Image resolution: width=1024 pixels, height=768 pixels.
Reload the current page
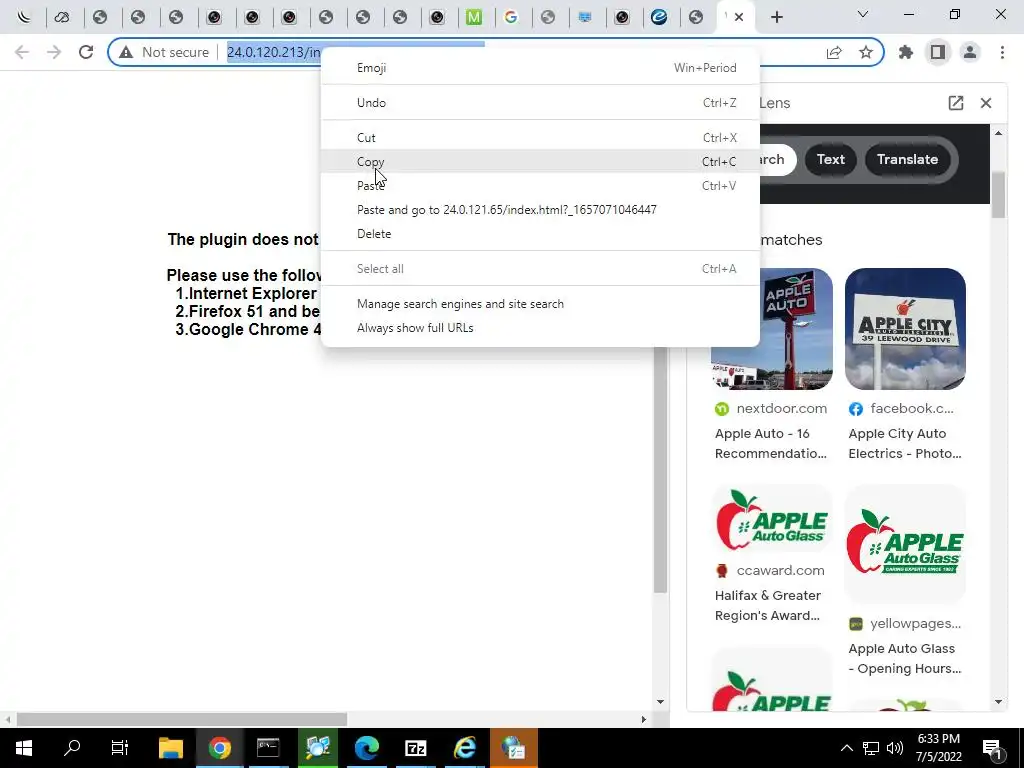(x=86, y=52)
